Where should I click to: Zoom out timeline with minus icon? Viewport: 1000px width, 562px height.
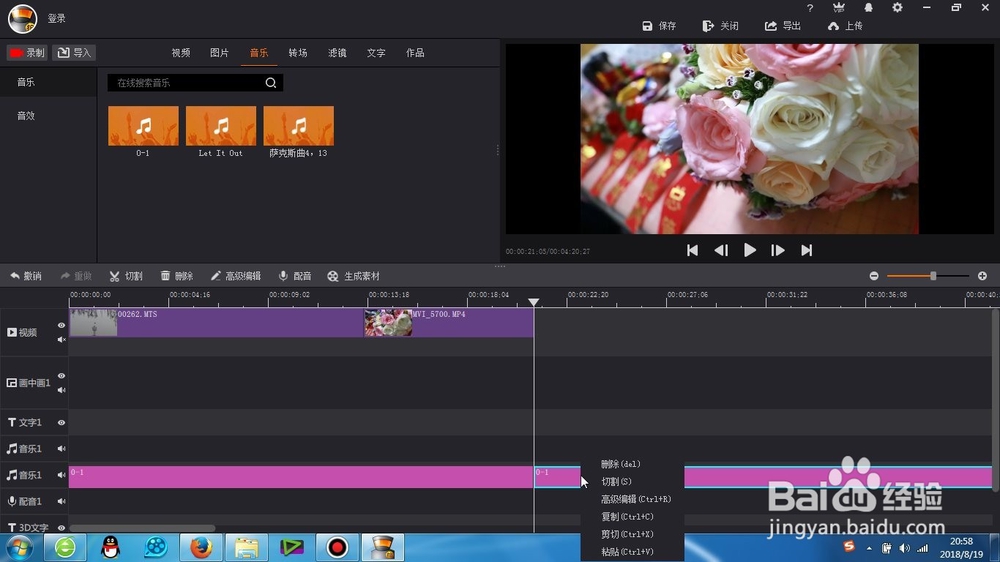874,276
